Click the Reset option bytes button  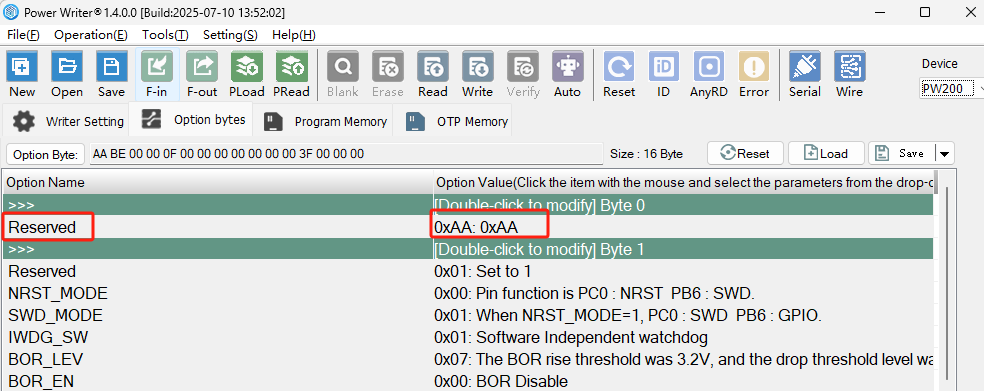746,153
